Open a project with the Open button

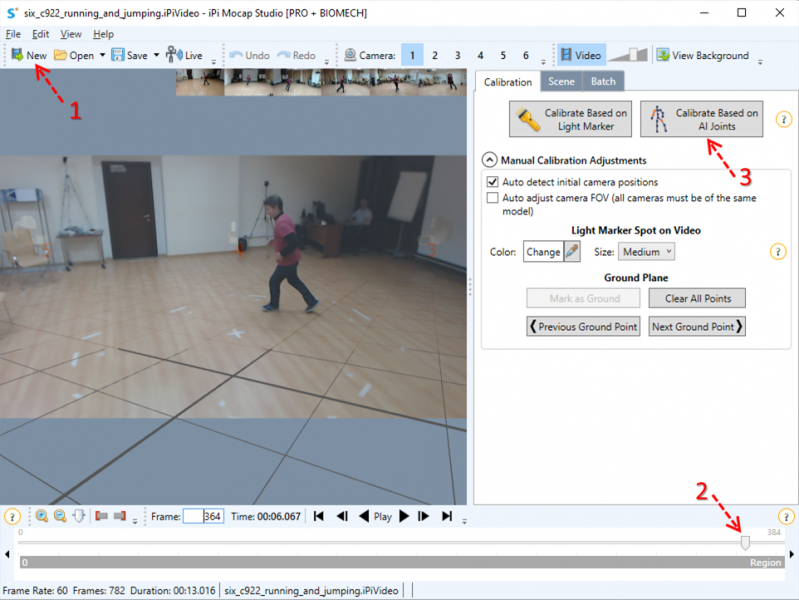point(74,55)
